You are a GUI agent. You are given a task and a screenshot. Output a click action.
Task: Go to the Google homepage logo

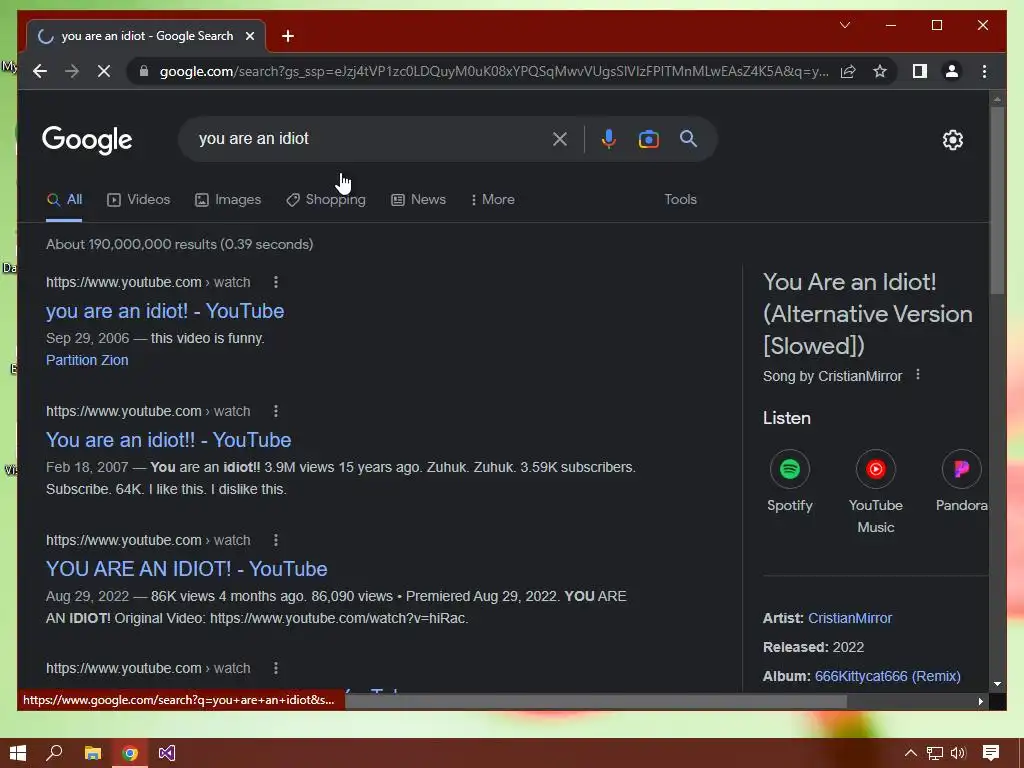(x=87, y=140)
